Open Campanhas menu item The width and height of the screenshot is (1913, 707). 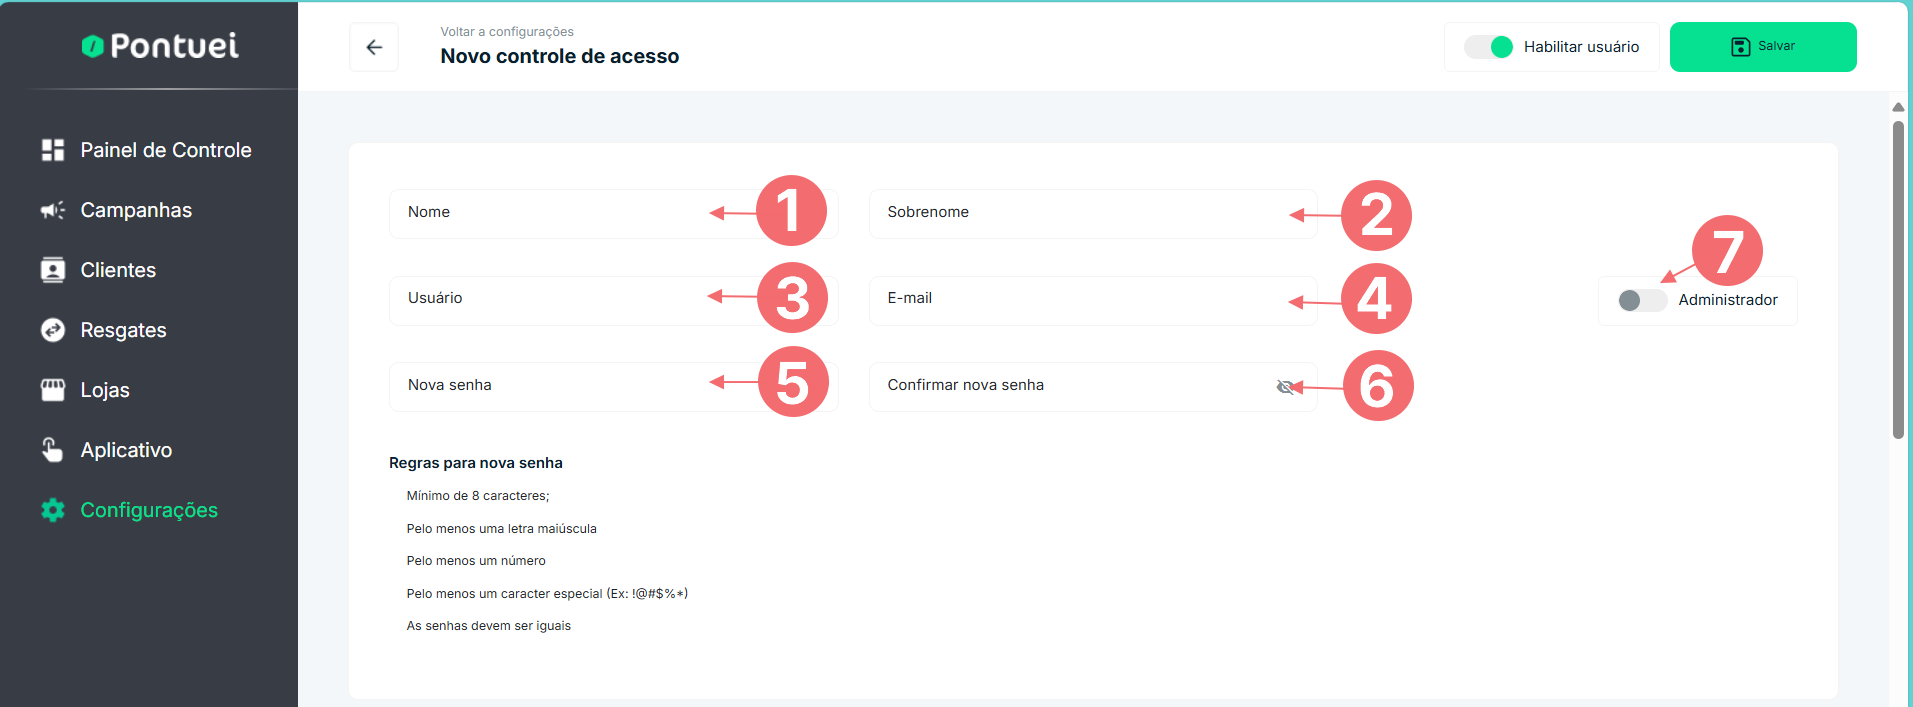click(x=136, y=210)
